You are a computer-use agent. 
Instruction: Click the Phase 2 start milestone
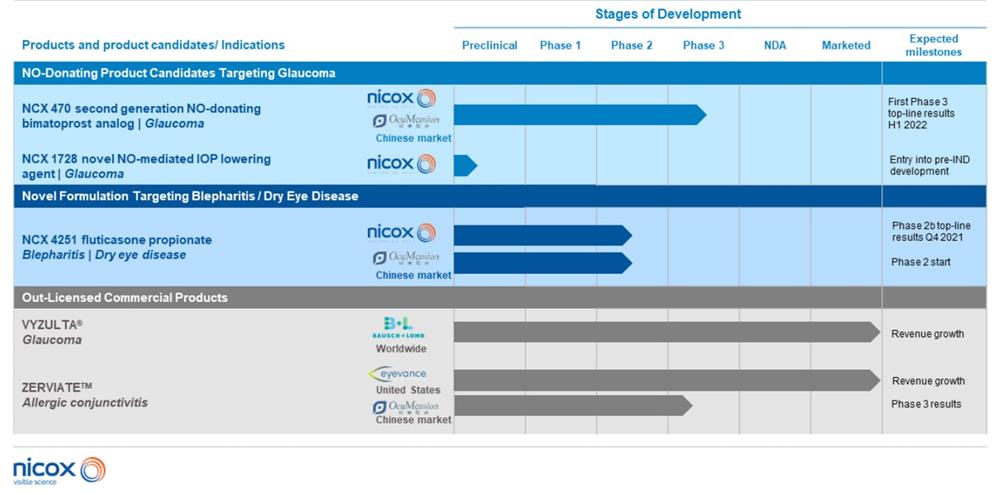point(921,262)
